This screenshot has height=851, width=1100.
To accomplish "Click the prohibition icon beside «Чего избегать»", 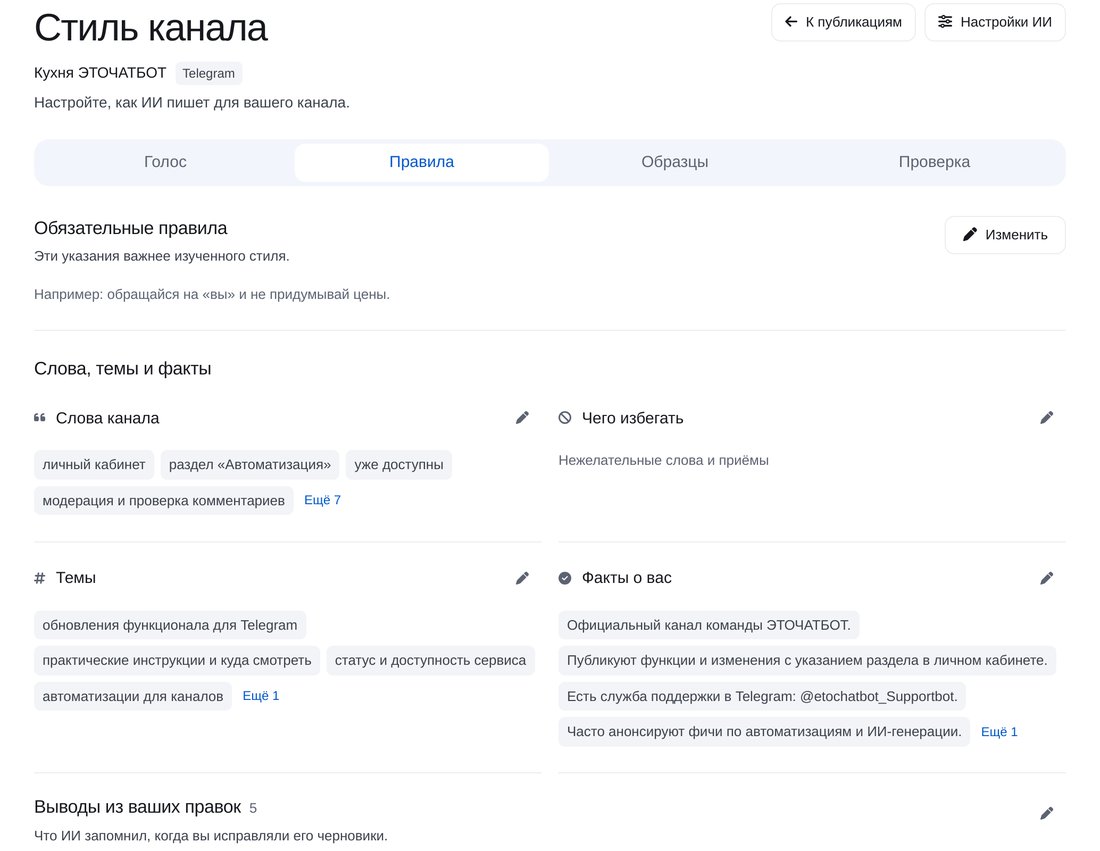I will click(565, 418).
